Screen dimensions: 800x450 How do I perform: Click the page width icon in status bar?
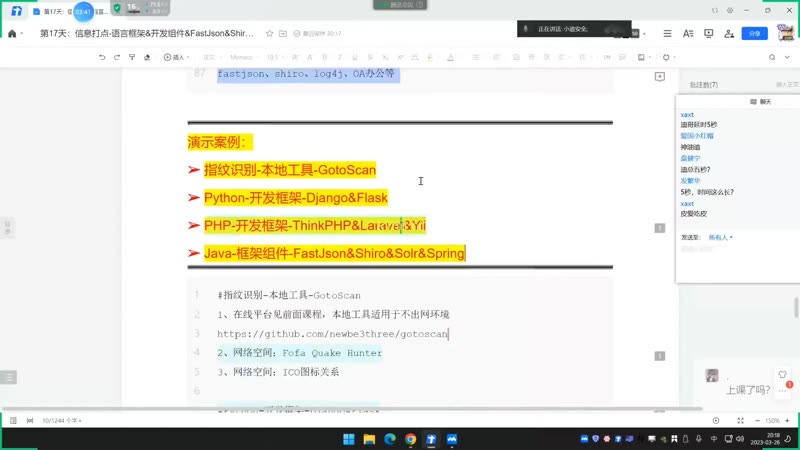(30, 420)
